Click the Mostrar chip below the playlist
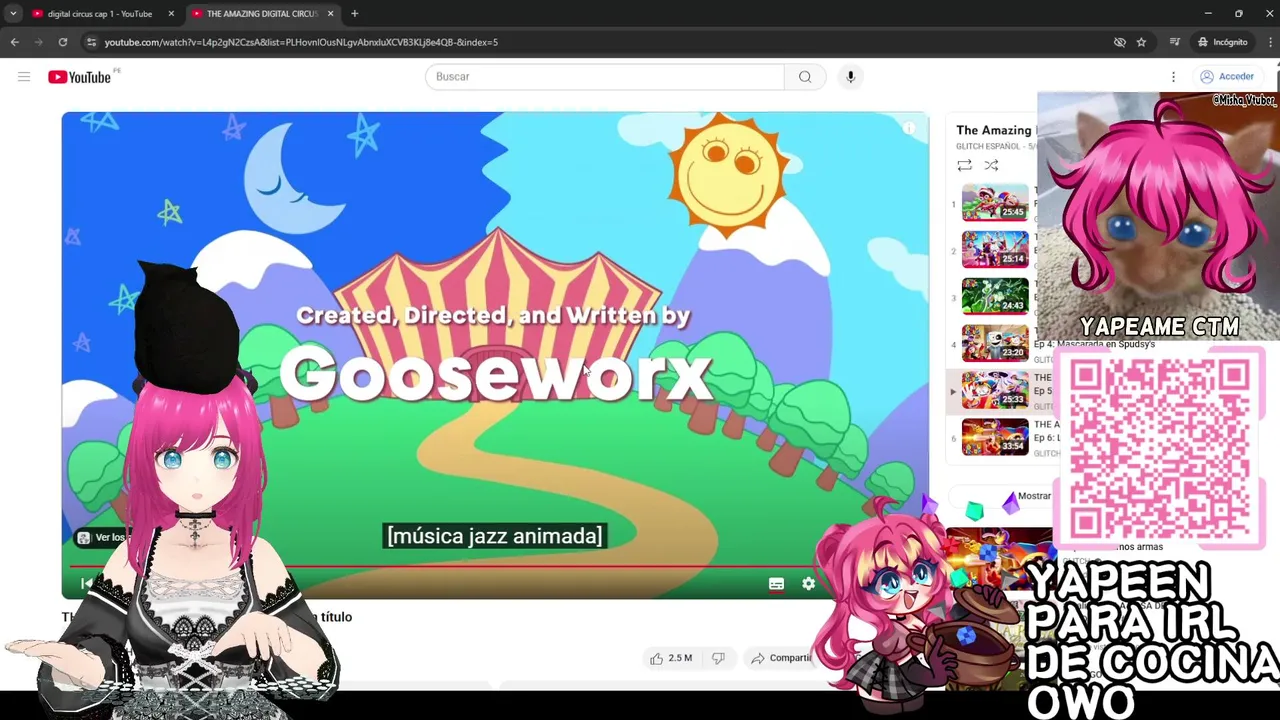 1035,496
